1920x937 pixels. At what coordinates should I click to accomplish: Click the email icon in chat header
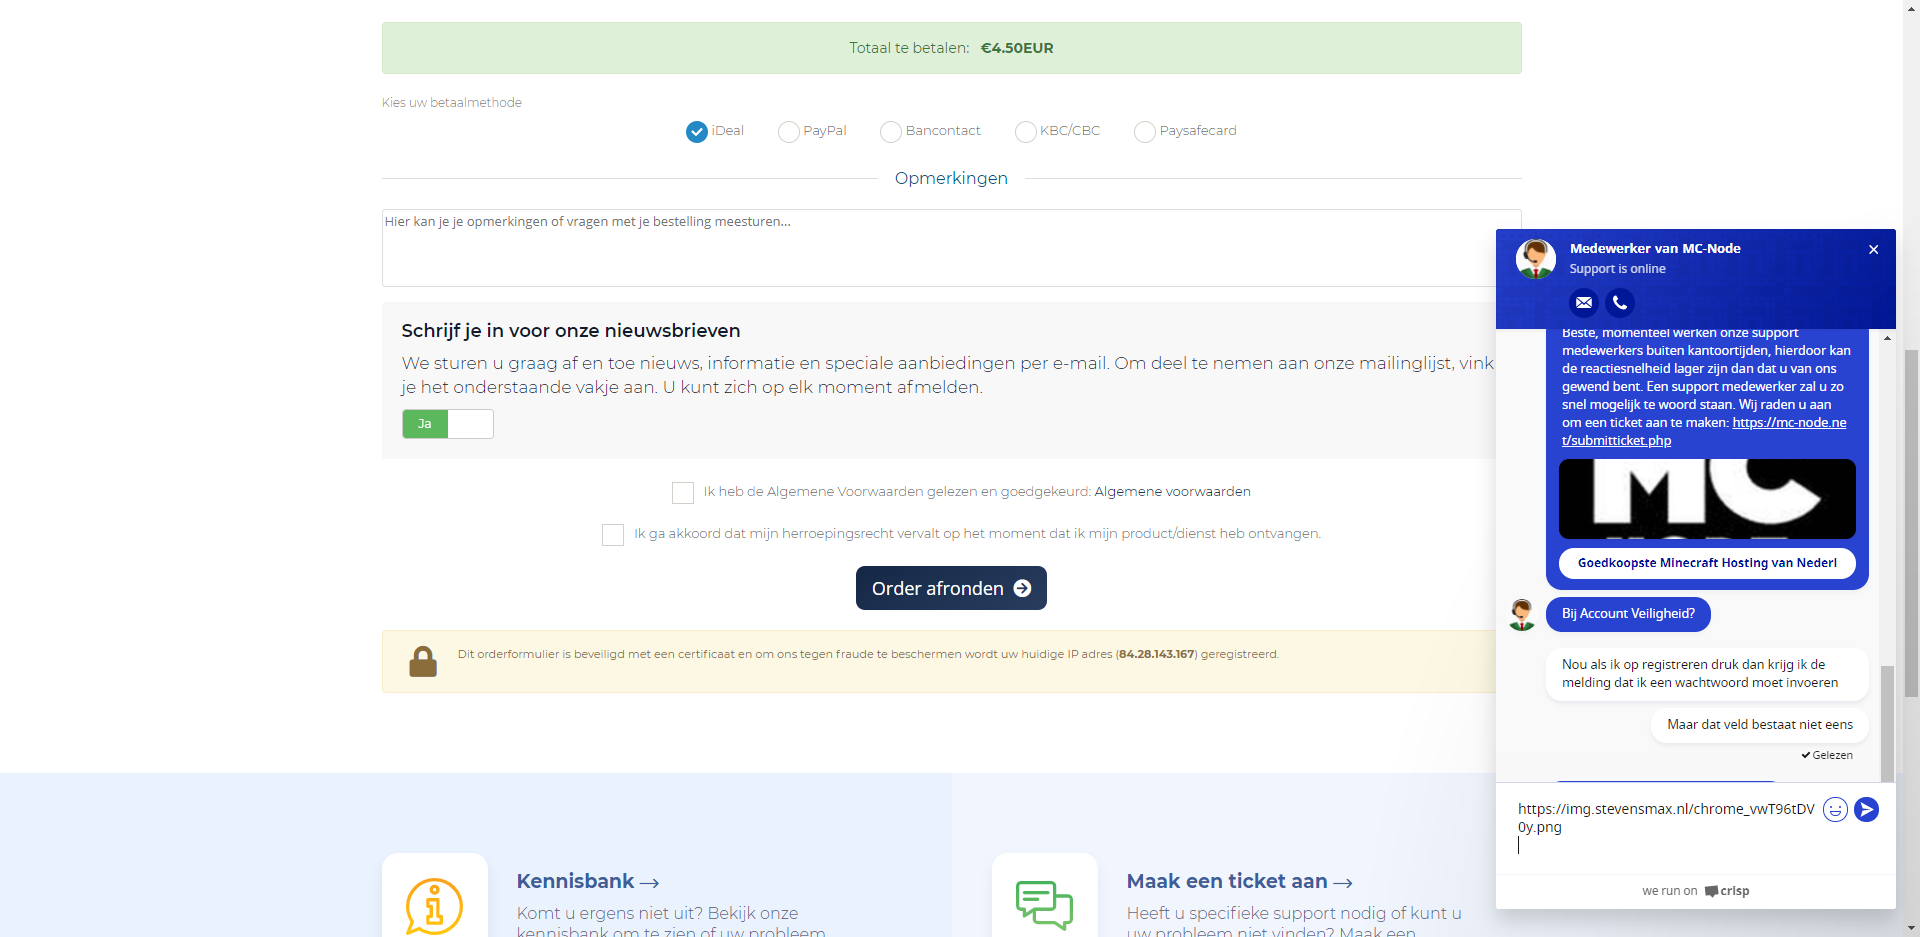coord(1584,302)
